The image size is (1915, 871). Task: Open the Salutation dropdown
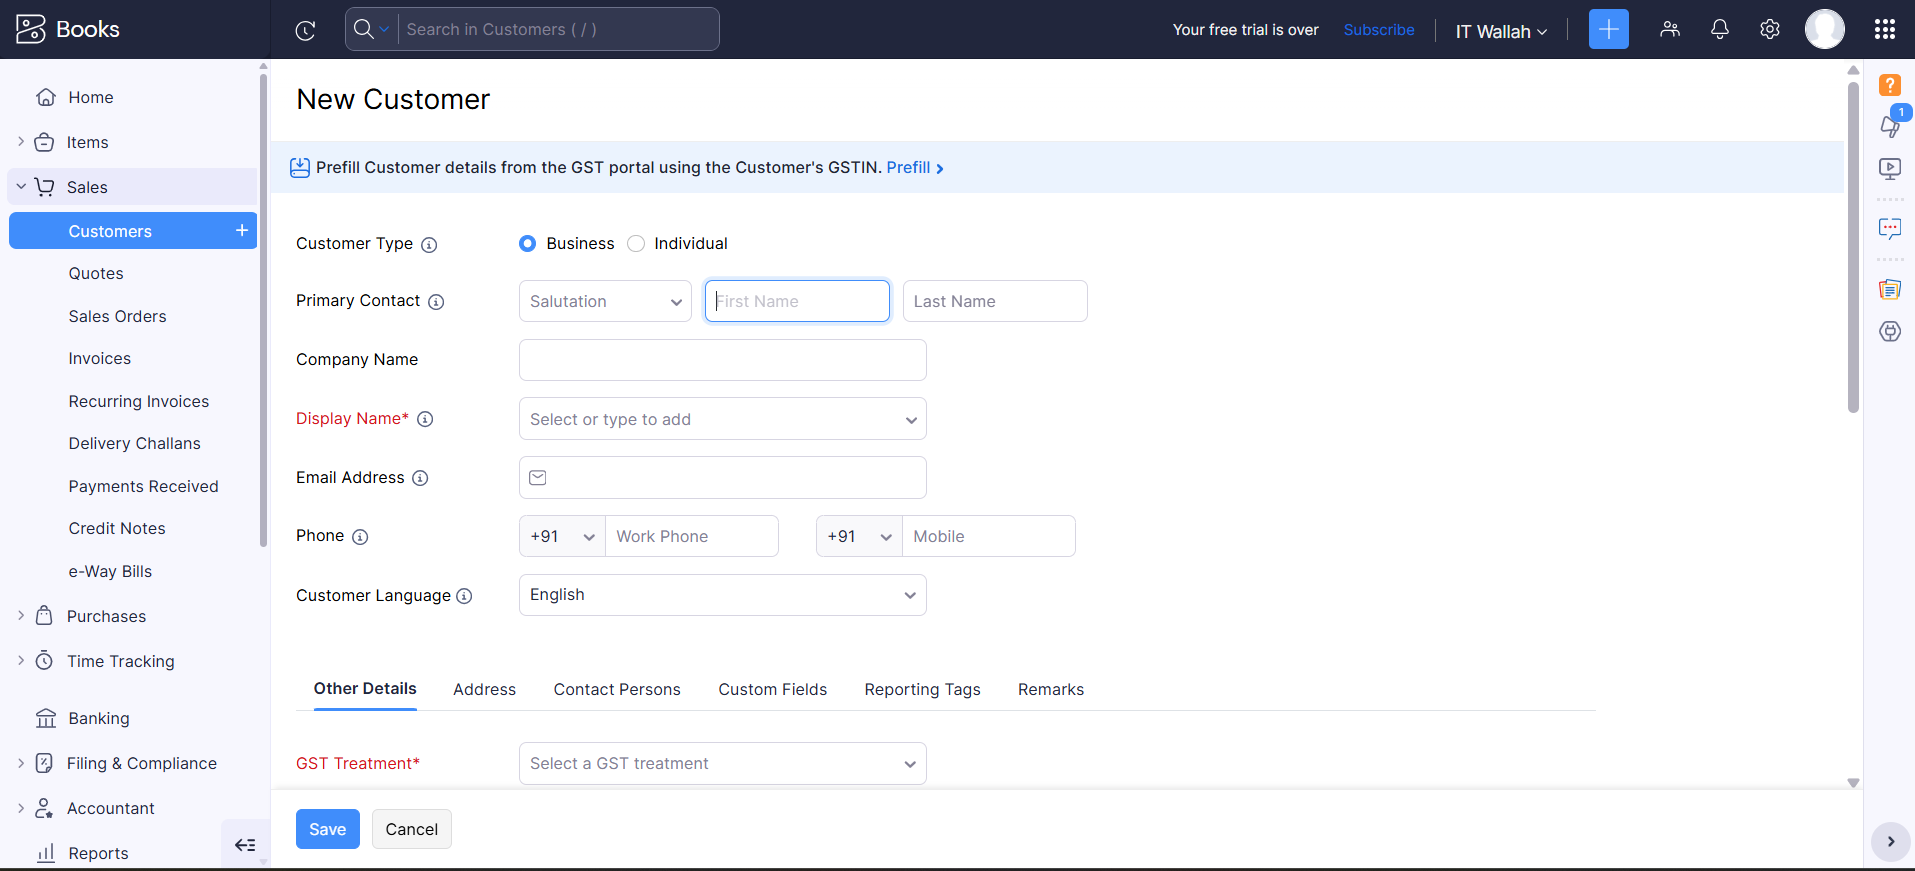pos(605,301)
